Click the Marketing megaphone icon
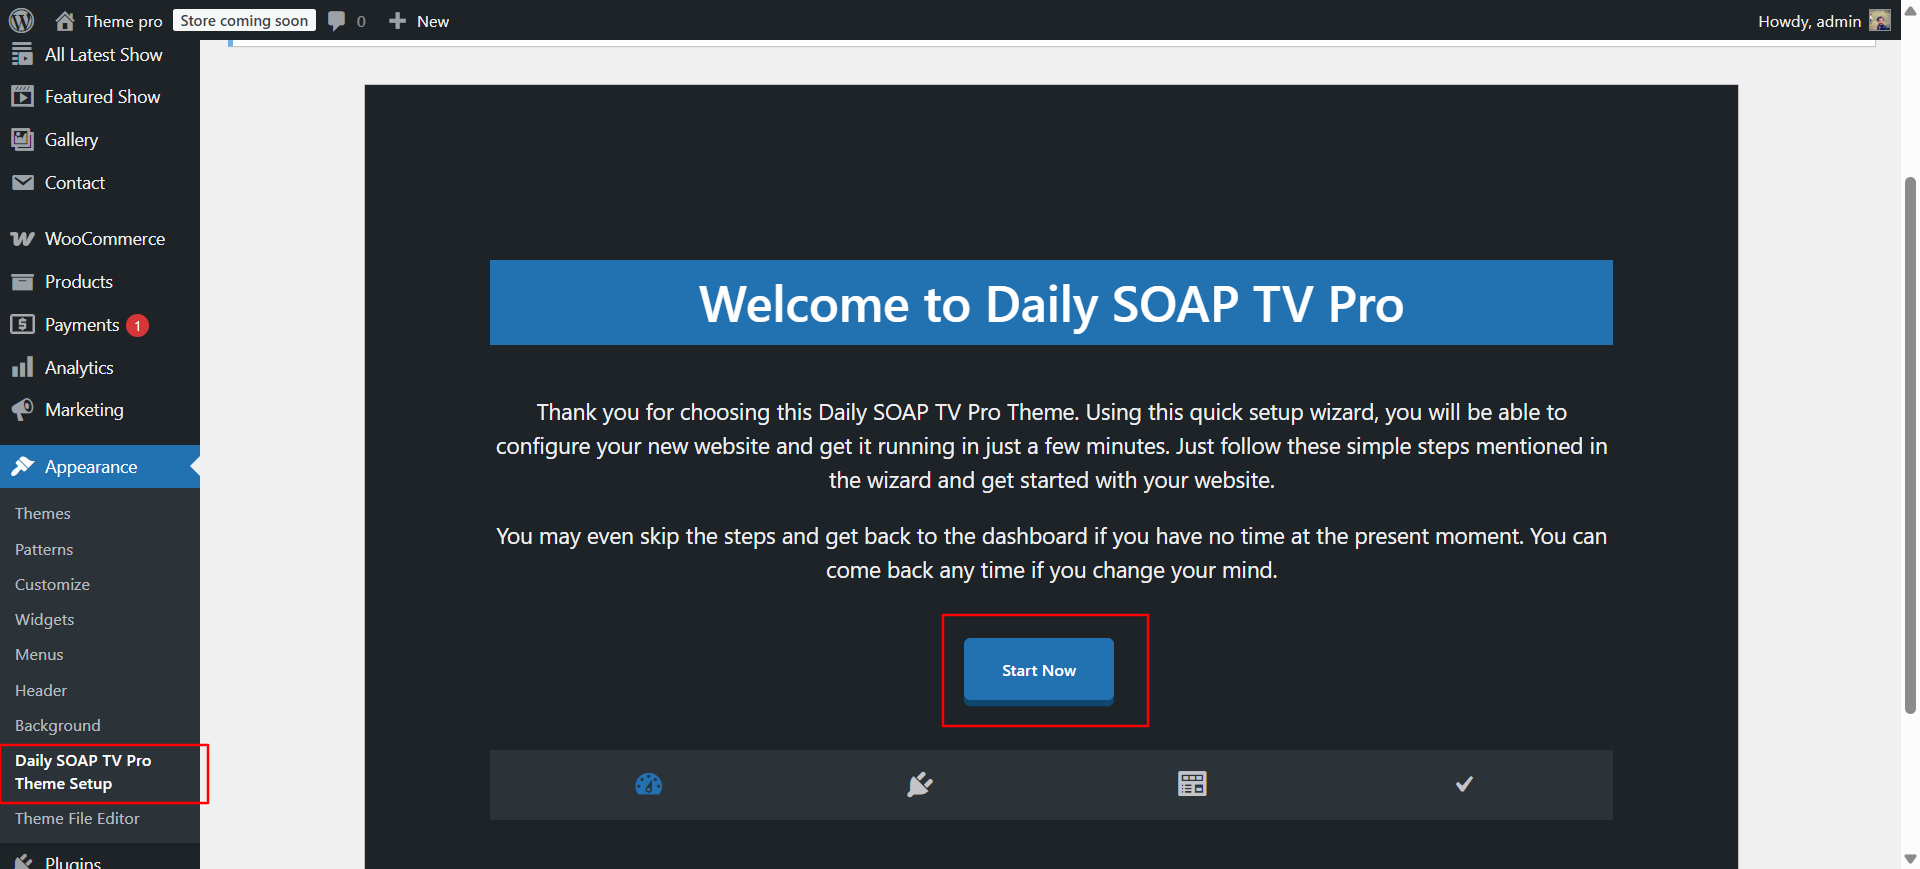This screenshot has width=1920, height=869. 22,409
